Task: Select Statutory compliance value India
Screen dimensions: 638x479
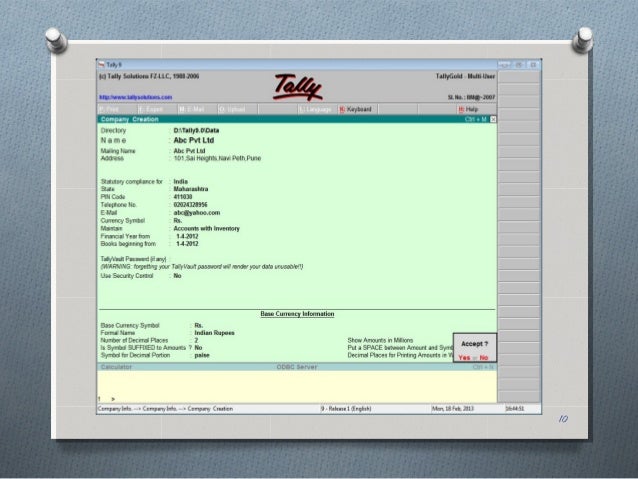Action: [181, 182]
